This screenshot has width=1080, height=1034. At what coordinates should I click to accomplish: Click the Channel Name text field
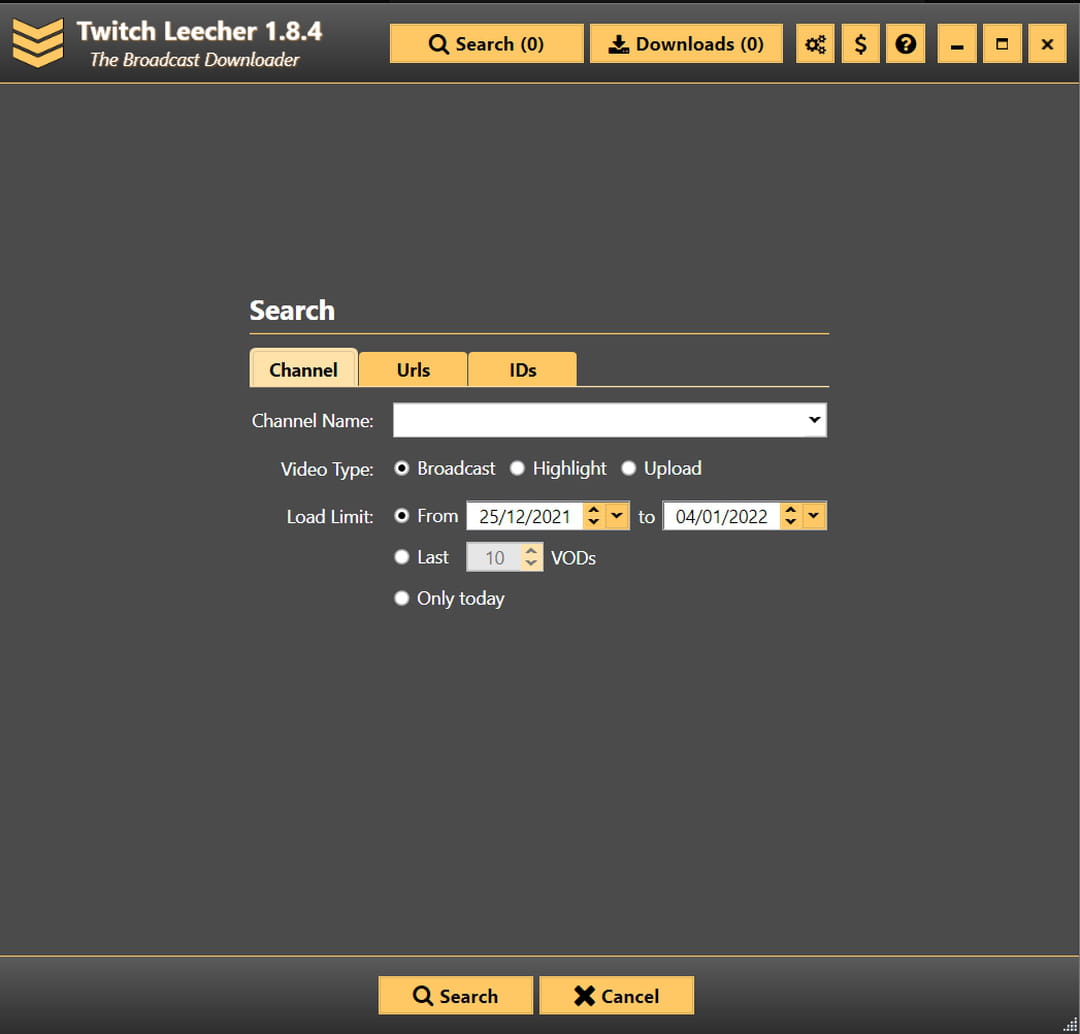click(598, 420)
